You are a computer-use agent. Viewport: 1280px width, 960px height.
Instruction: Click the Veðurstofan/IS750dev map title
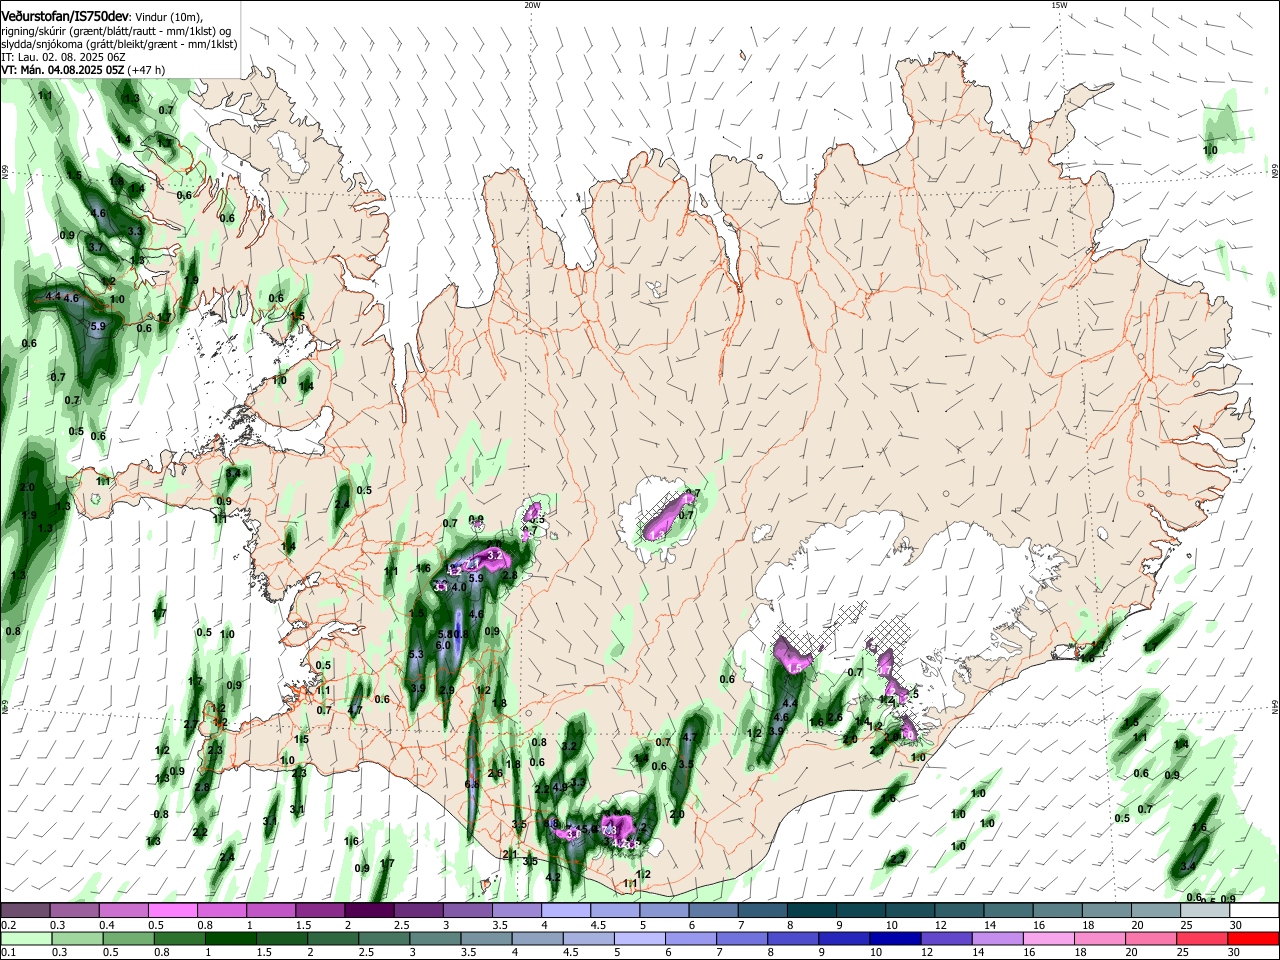pyautogui.click(x=65, y=15)
